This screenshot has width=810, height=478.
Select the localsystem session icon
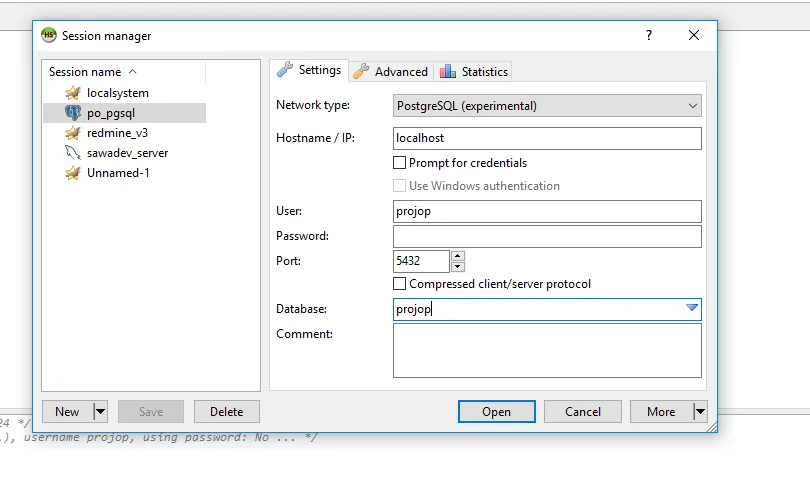coord(73,93)
